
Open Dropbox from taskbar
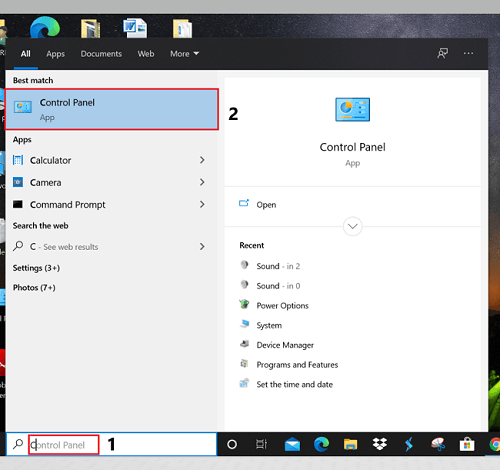coord(380,444)
